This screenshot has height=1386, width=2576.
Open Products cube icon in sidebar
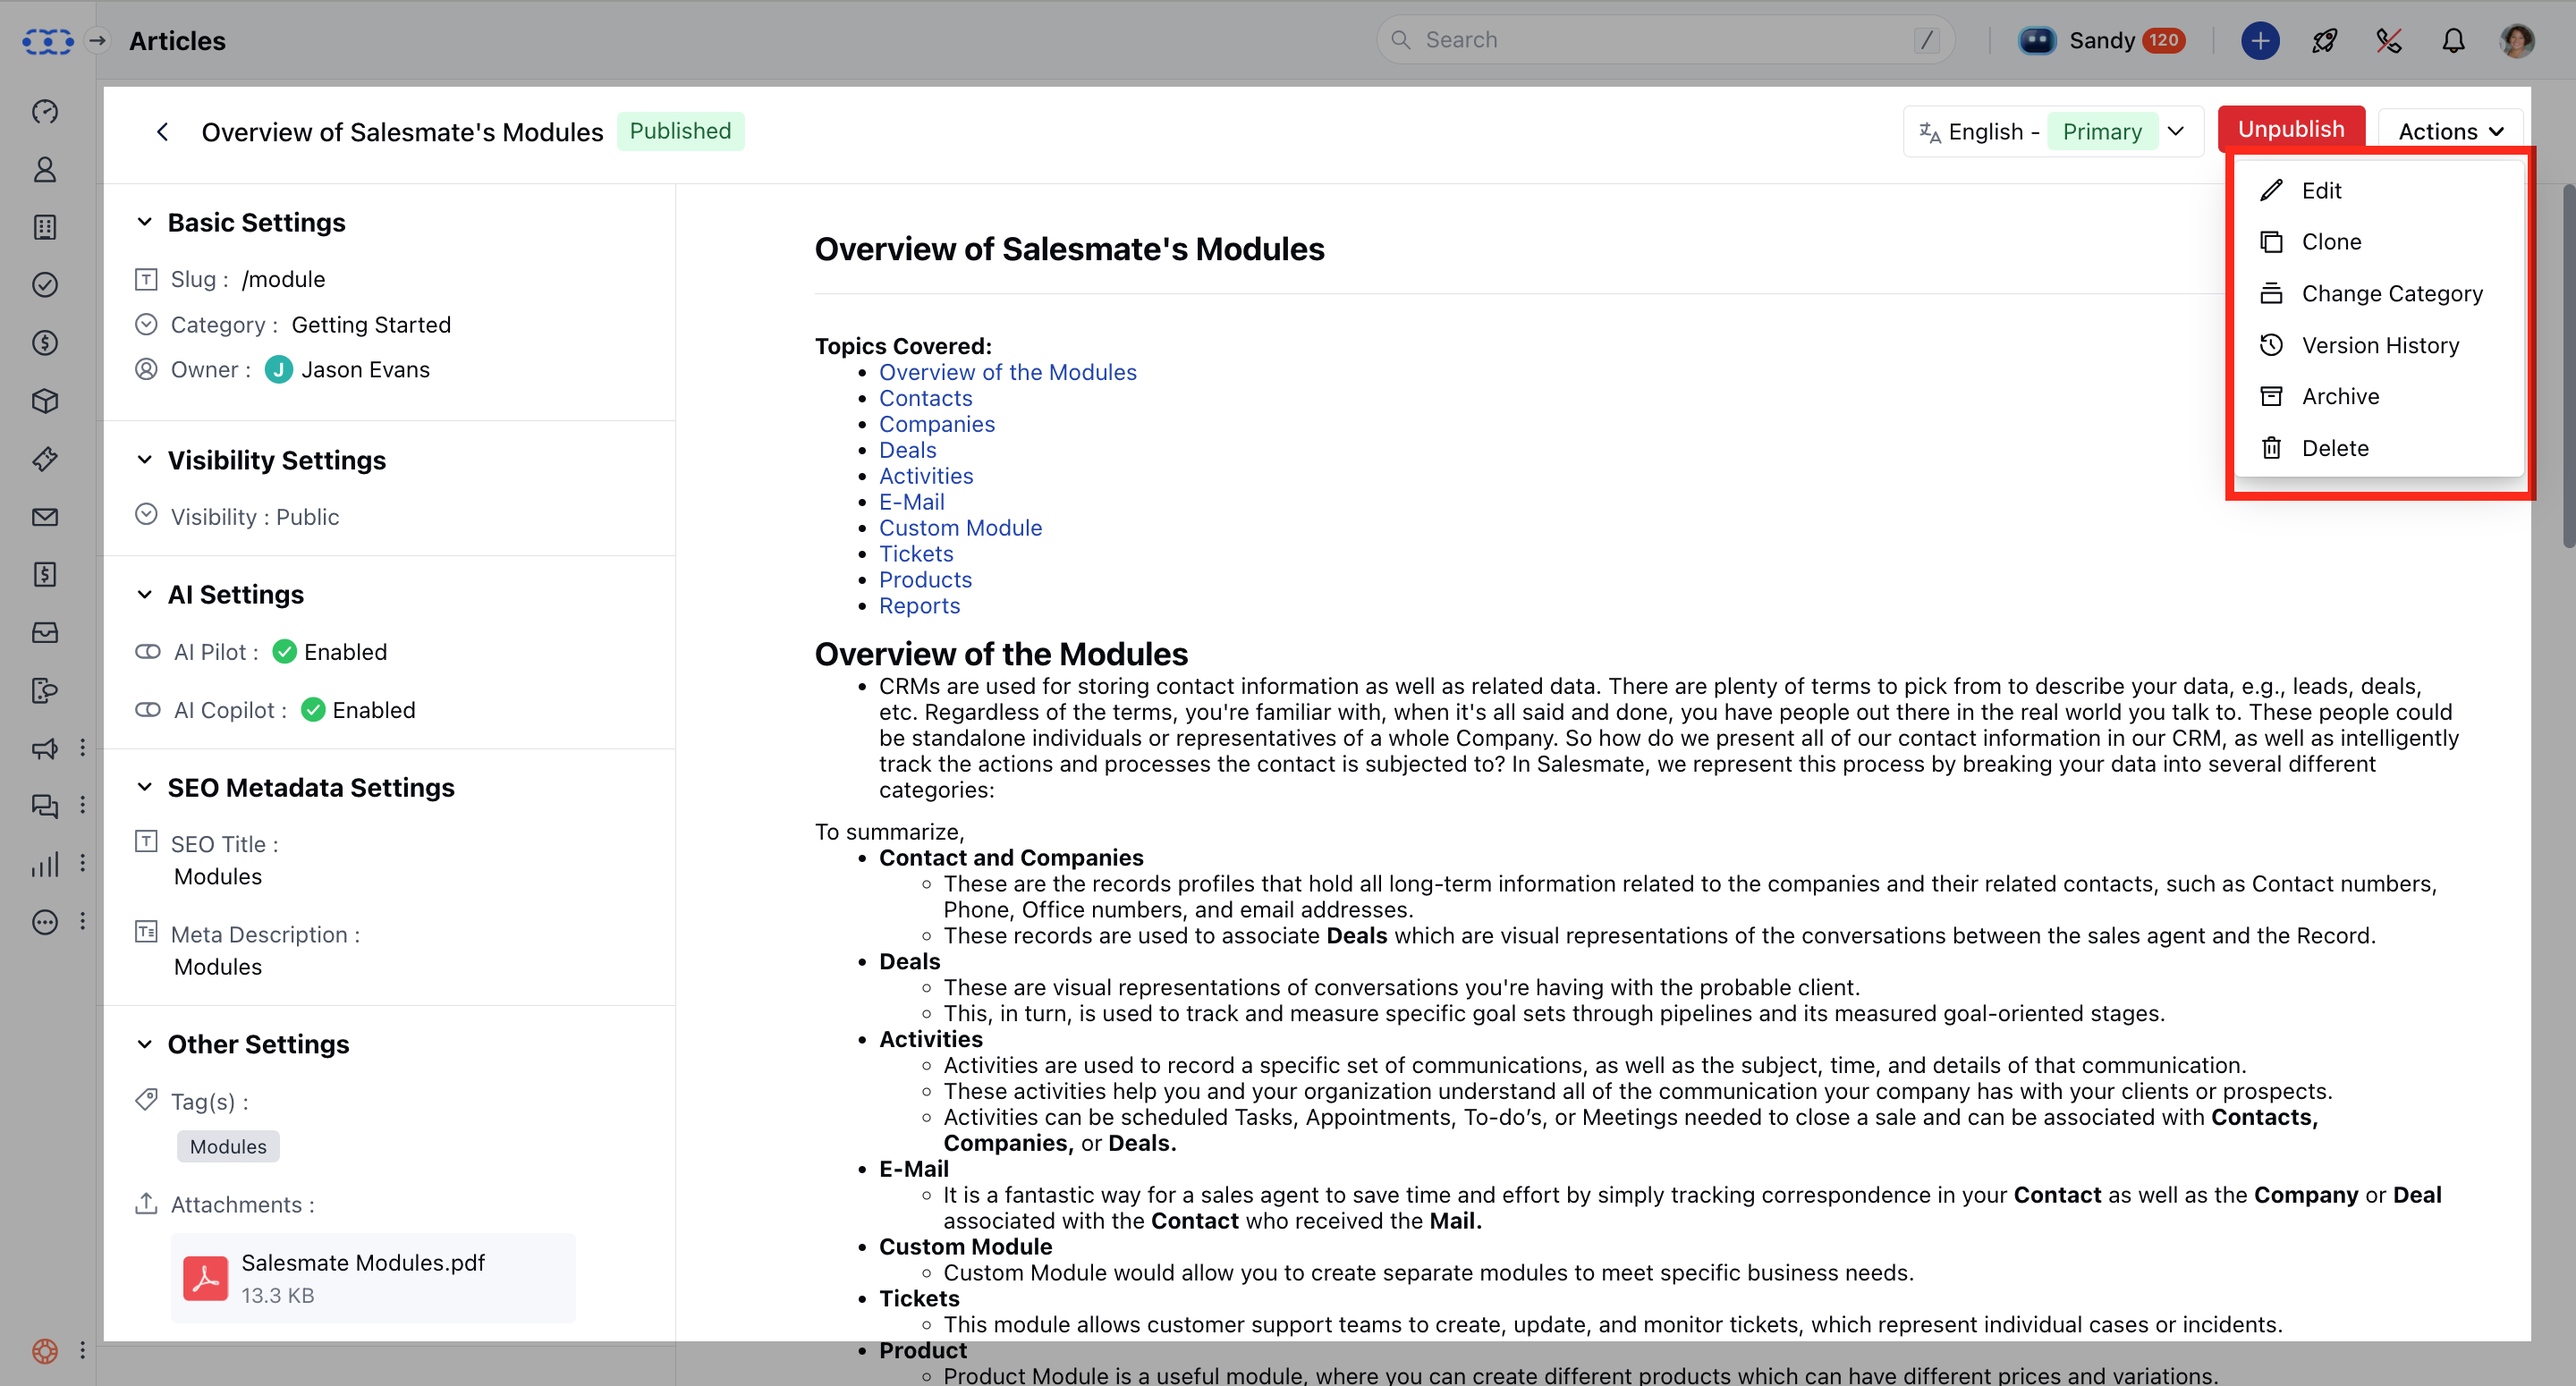[x=45, y=401]
